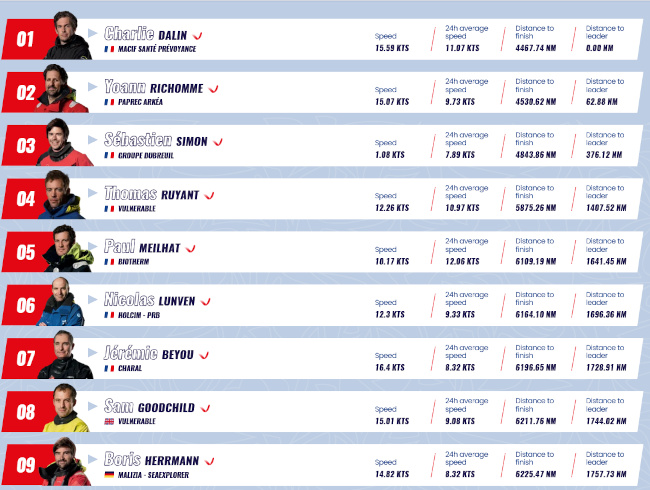Select the red 01 rank badge
Screen dimensions: 650x490
tap(26, 39)
